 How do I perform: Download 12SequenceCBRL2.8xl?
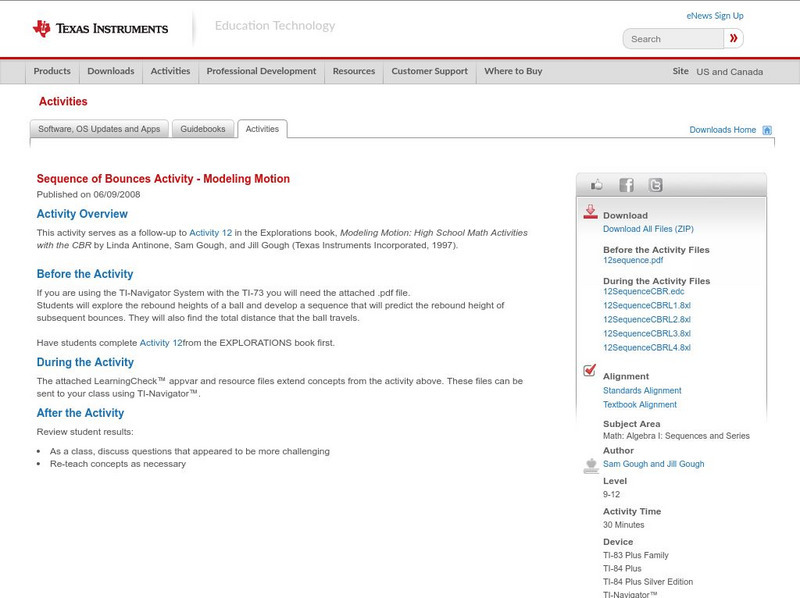pos(646,319)
